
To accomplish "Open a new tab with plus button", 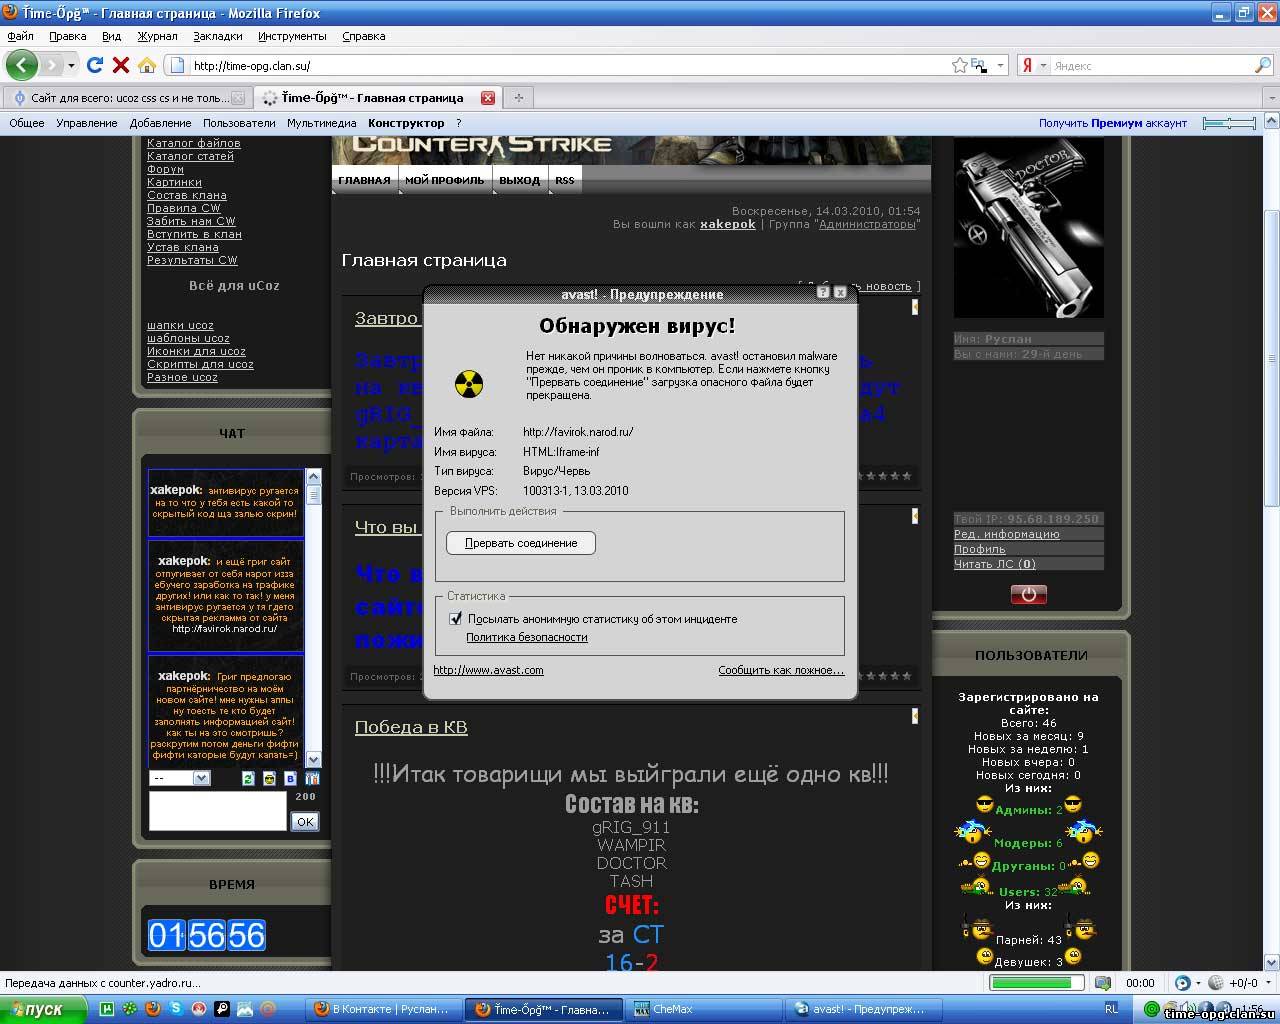I will 518,97.
